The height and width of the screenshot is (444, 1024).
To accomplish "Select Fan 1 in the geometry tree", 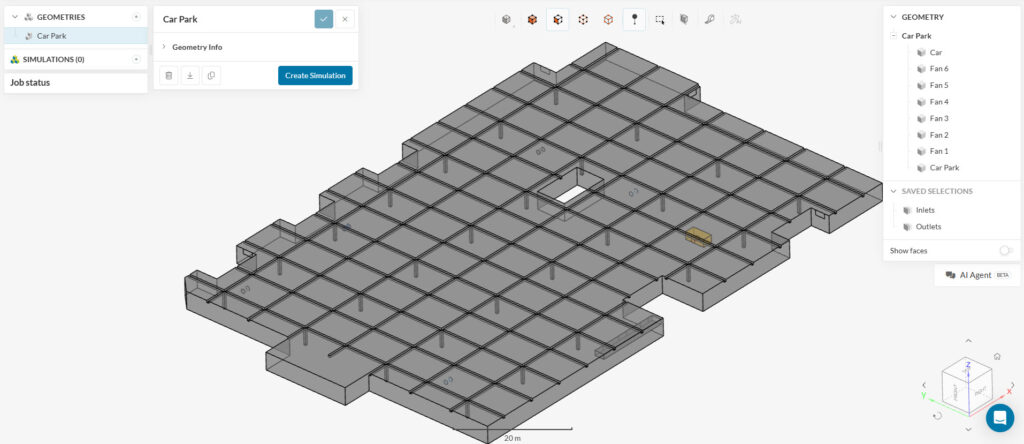I will [x=939, y=151].
